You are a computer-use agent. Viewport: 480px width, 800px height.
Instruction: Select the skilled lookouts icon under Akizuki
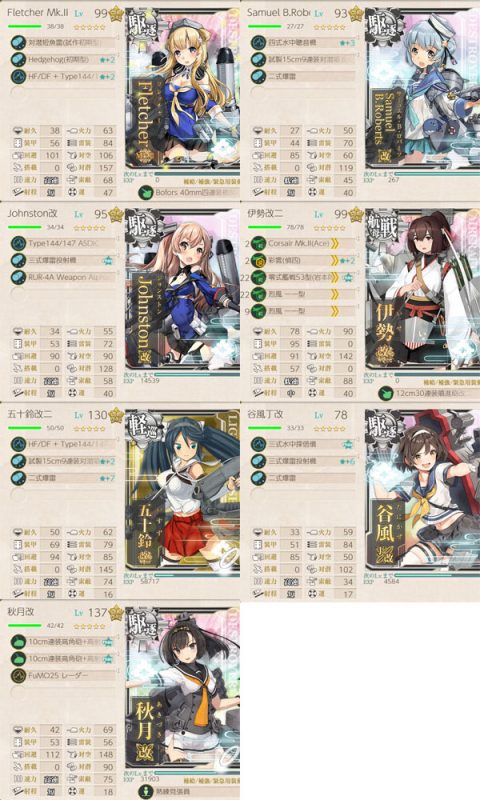point(145,791)
